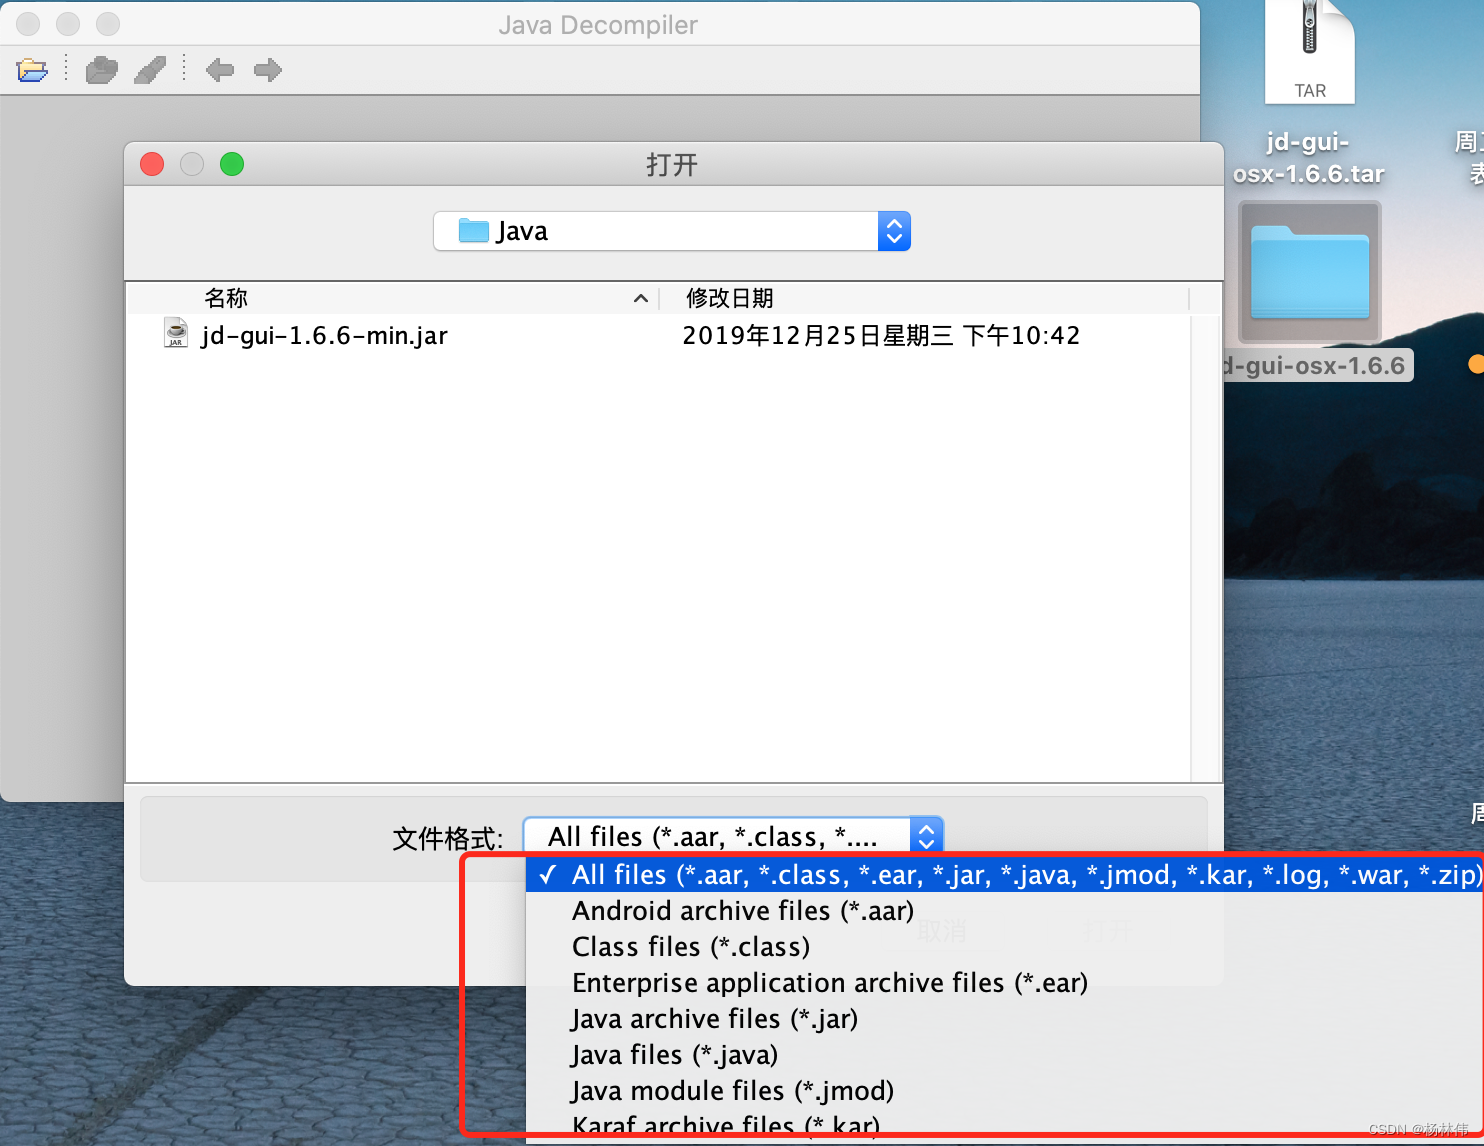1484x1146 pixels.
Task: Click the Search toolbar icon
Action: tap(150, 70)
